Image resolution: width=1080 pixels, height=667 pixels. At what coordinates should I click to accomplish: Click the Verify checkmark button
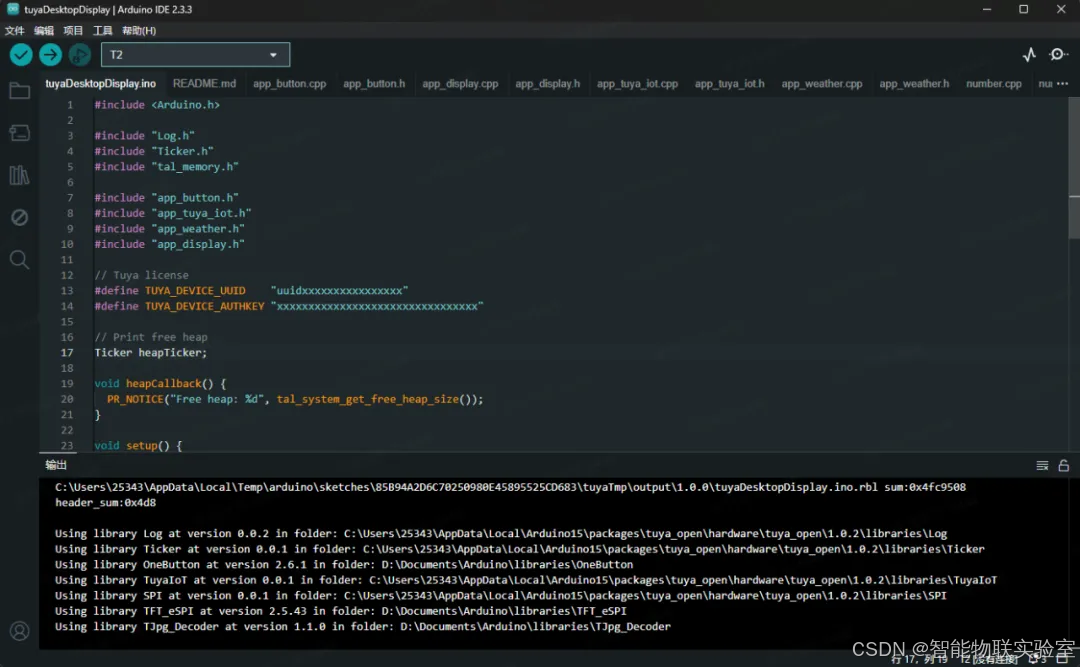click(21, 54)
